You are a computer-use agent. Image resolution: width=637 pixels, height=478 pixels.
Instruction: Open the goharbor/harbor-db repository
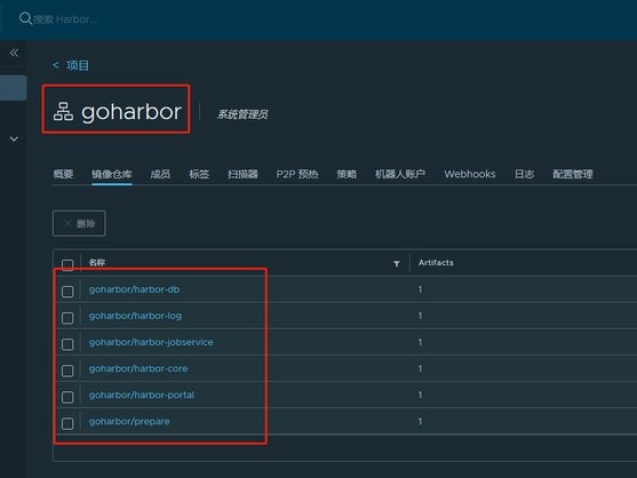(x=134, y=290)
